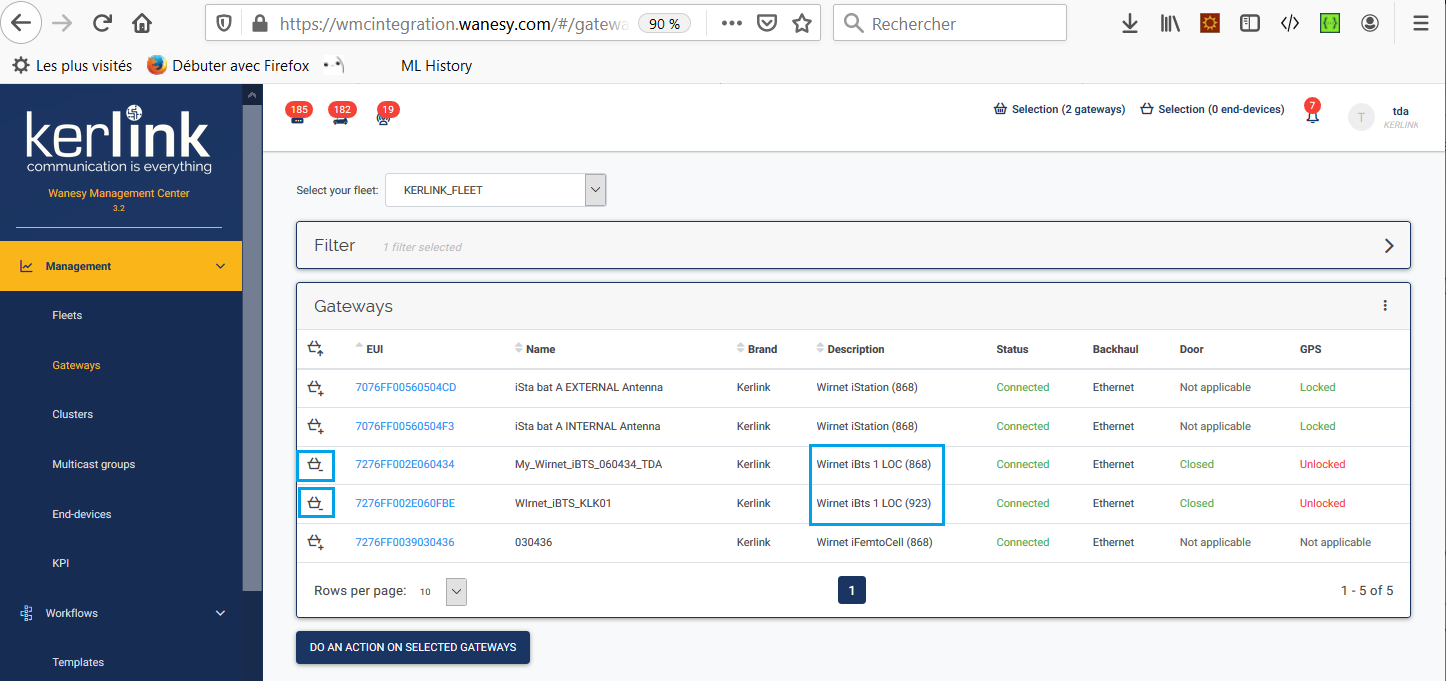Screen dimensions: 1446x681
Task: Open Clusters in the sidebar menu
Action: point(72,414)
